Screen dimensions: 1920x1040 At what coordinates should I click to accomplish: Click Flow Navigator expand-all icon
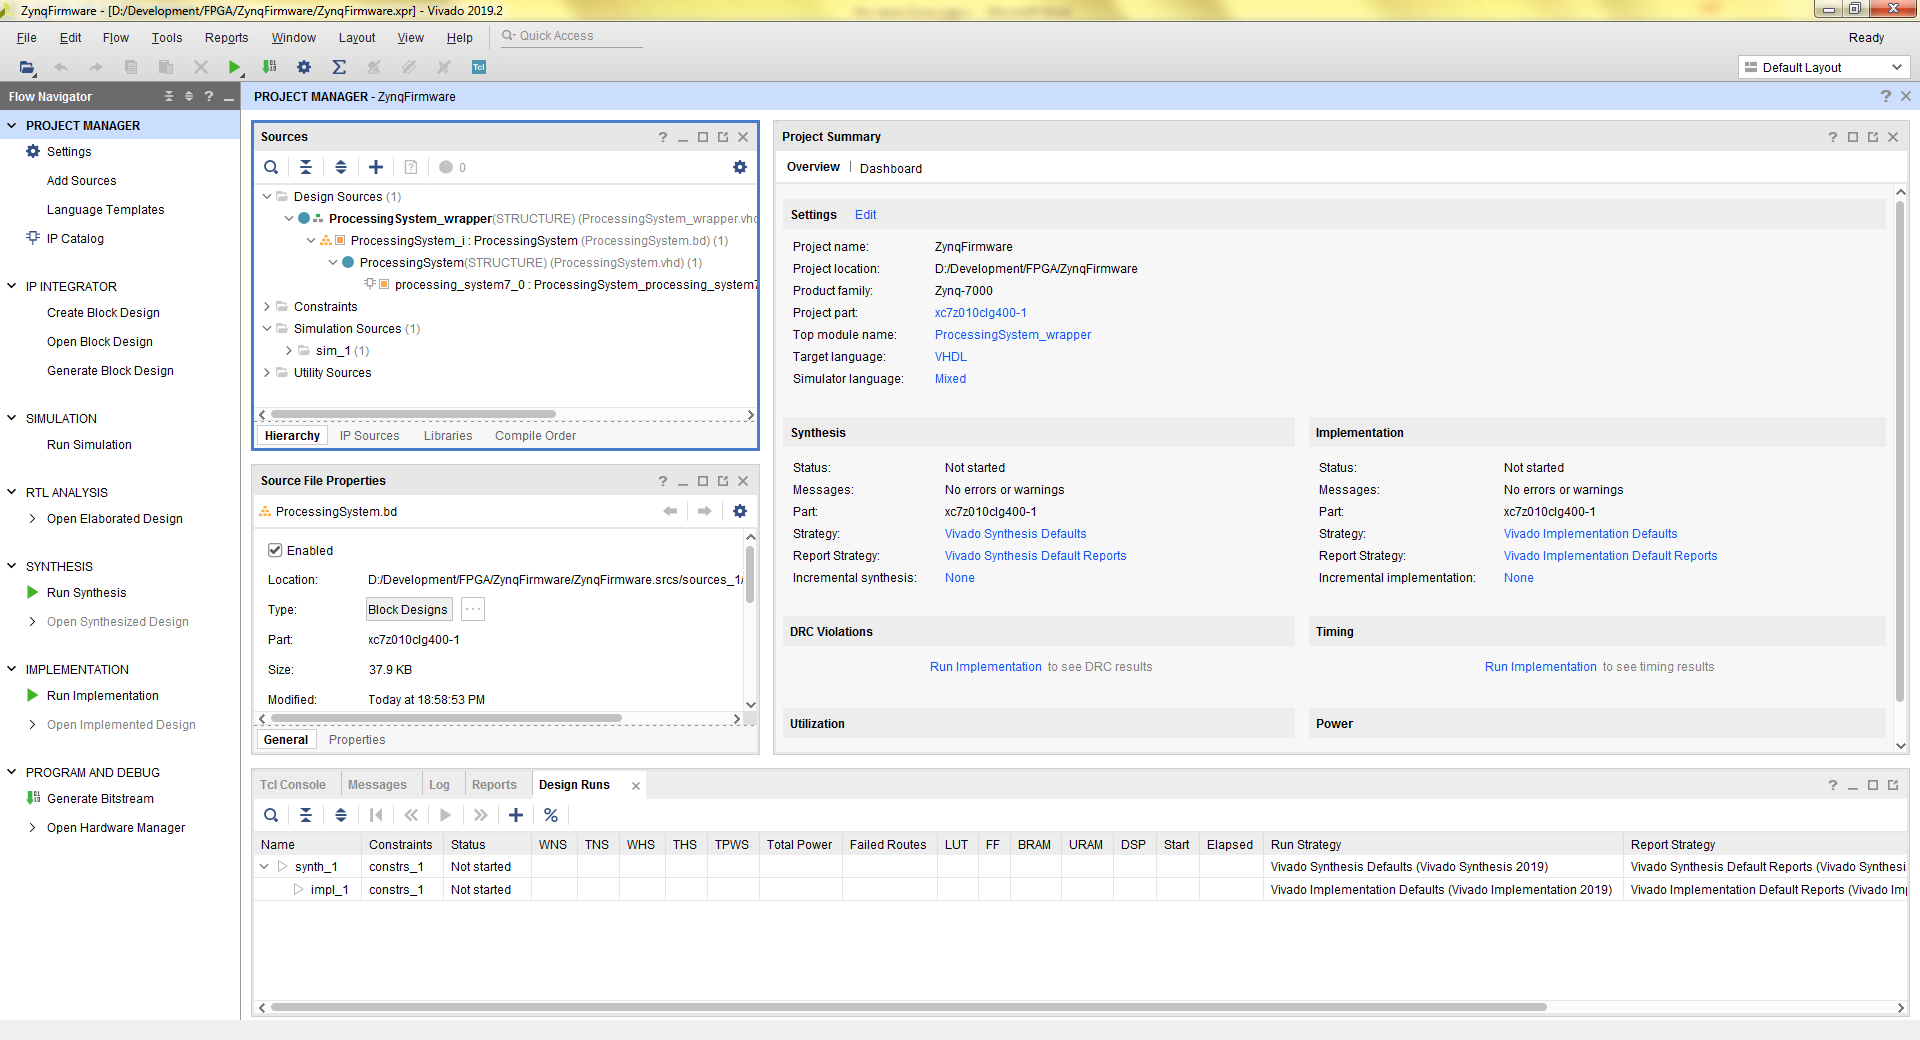click(189, 97)
